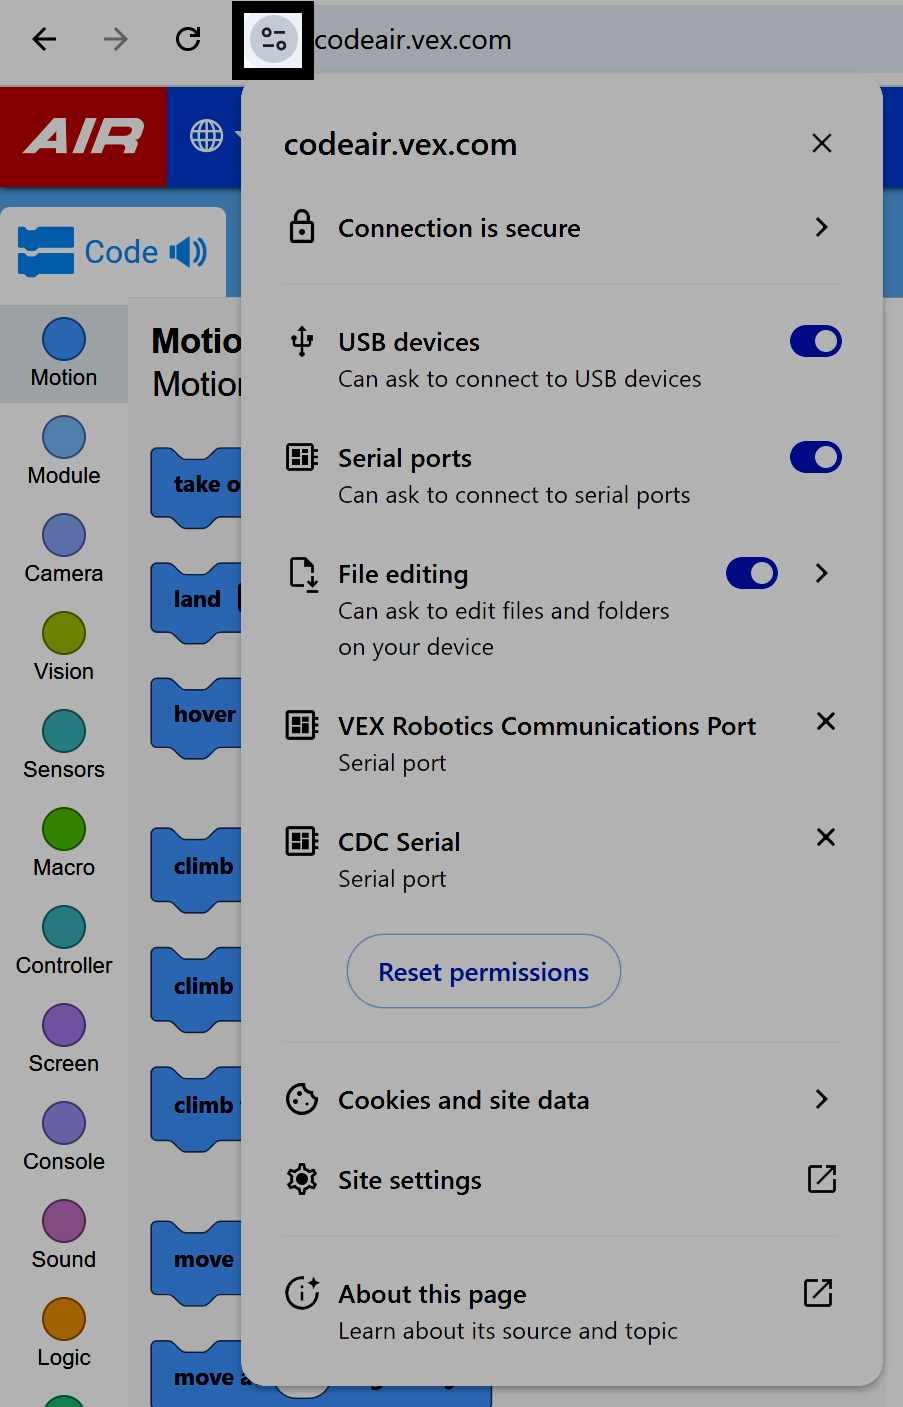Open Site settings in a new tab
This screenshot has width=903, height=1407.
[x=821, y=1179]
